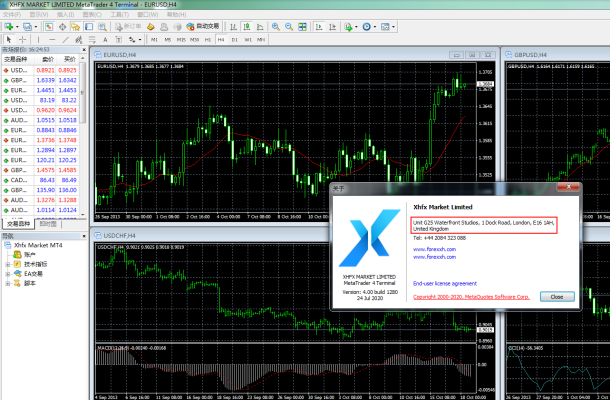The height and width of the screenshot is (400, 610).
Task: Switch to candlestick chart display icon
Action: point(247,27)
